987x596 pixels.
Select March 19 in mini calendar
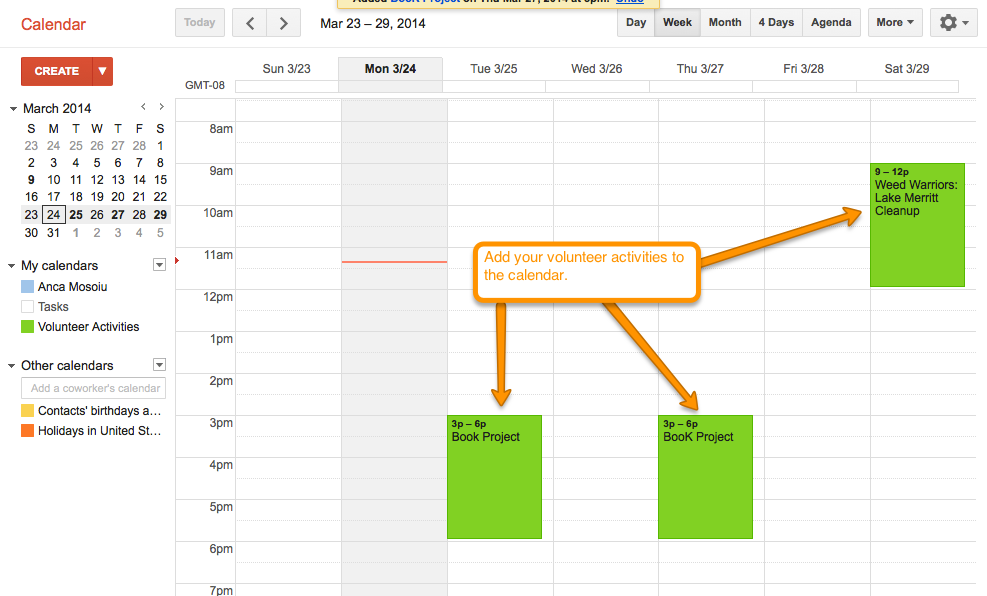click(97, 197)
